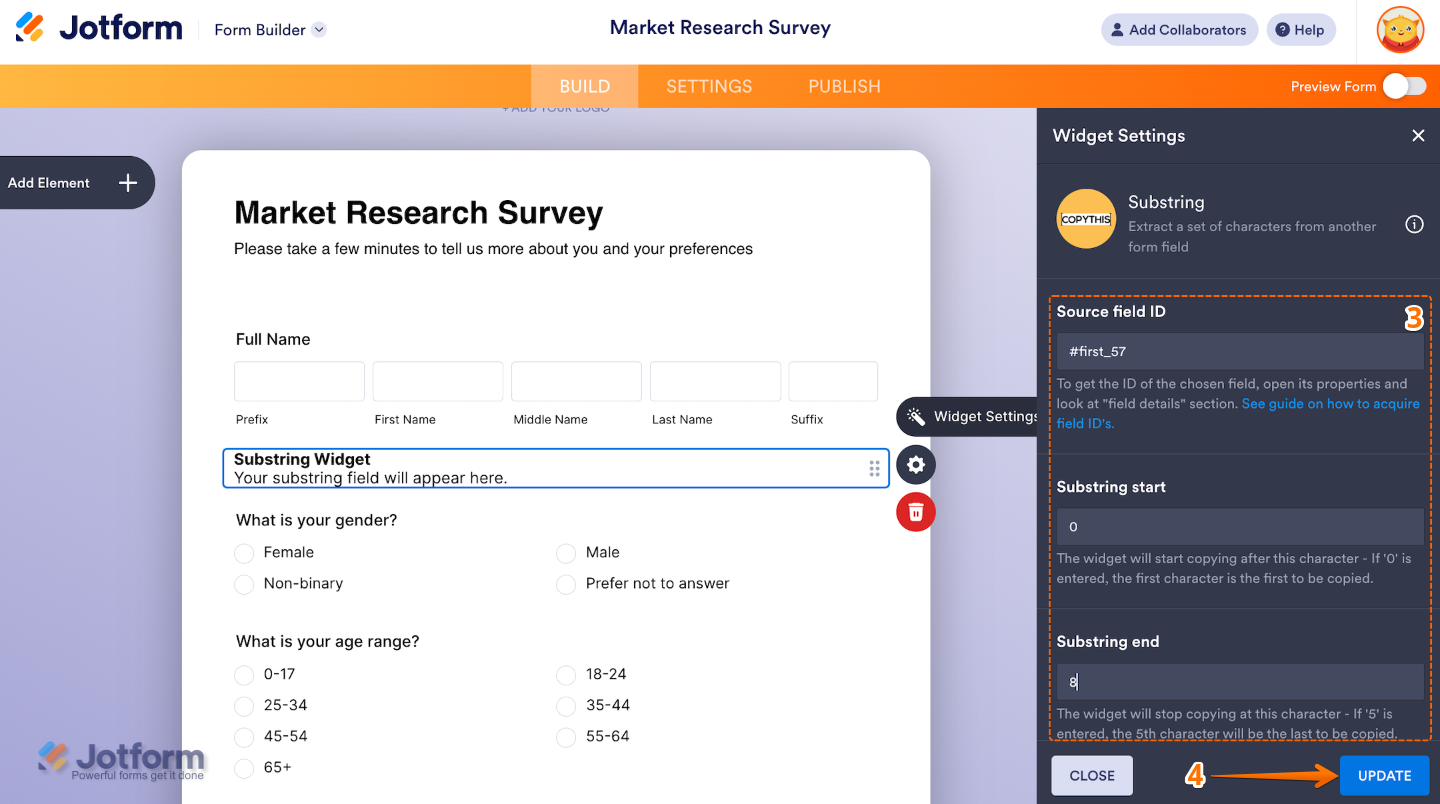Click the info icon beside Substring description
1440x804 pixels.
[1414, 225]
